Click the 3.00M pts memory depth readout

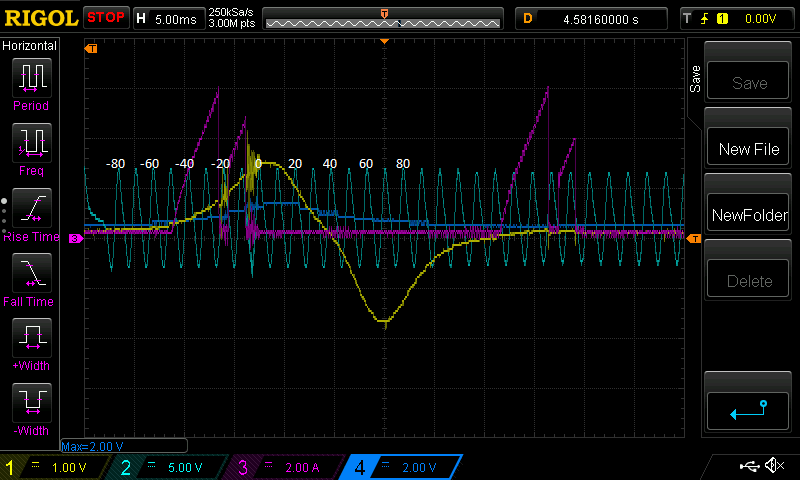(231, 23)
